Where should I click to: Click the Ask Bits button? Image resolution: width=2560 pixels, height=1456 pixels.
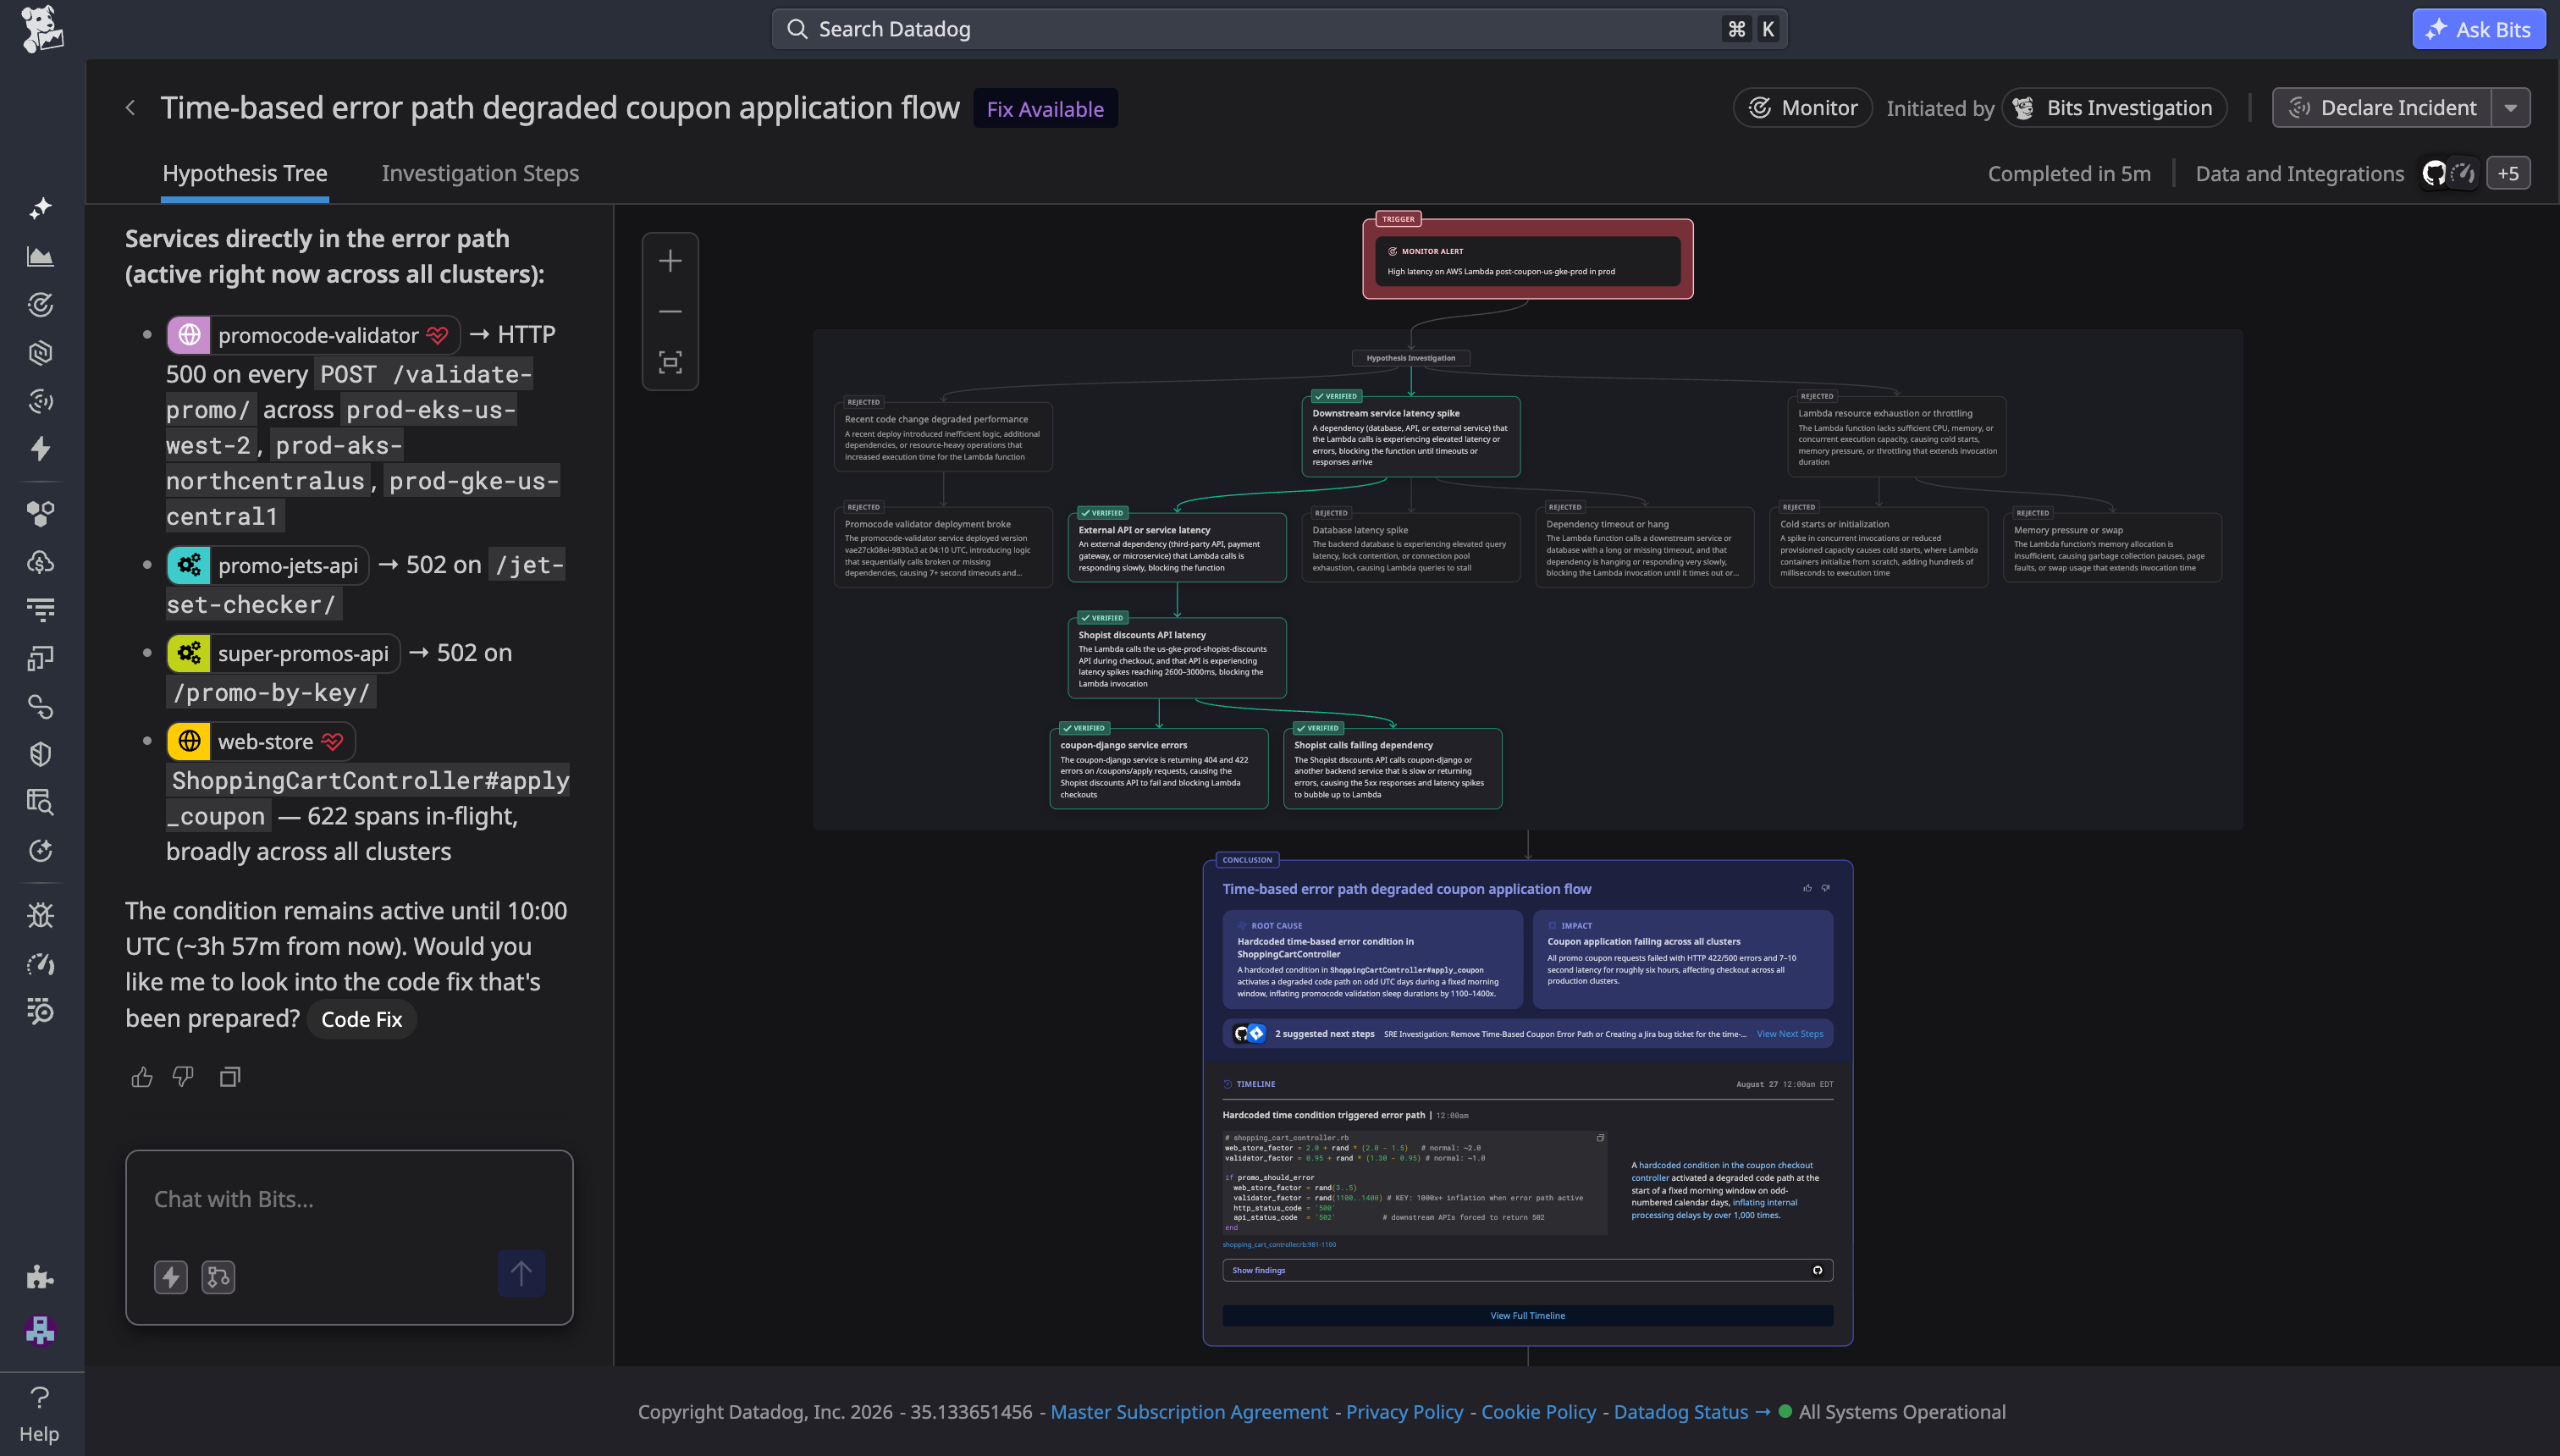point(2479,29)
